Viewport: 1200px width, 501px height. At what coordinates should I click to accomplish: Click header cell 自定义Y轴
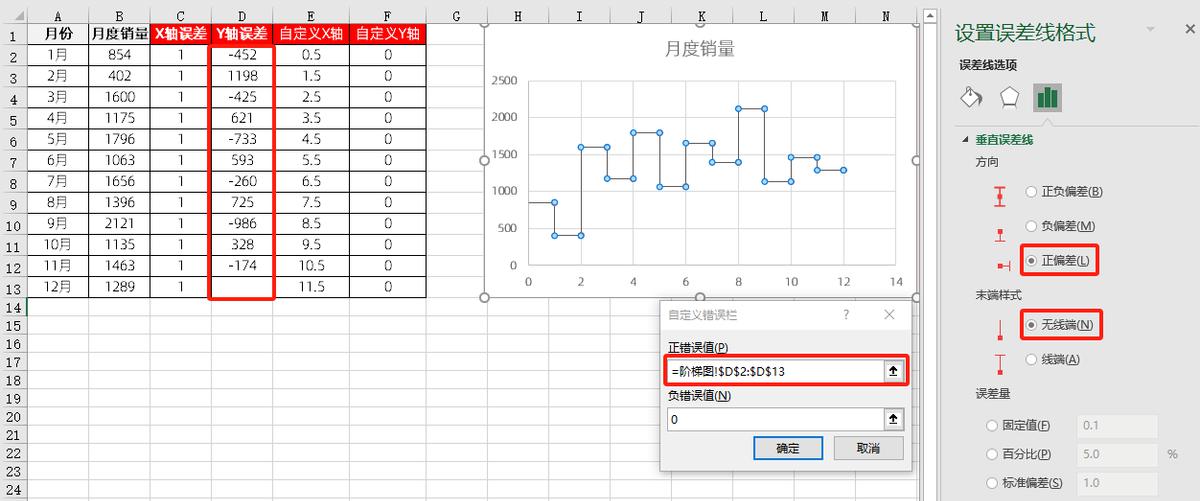coord(387,34)
